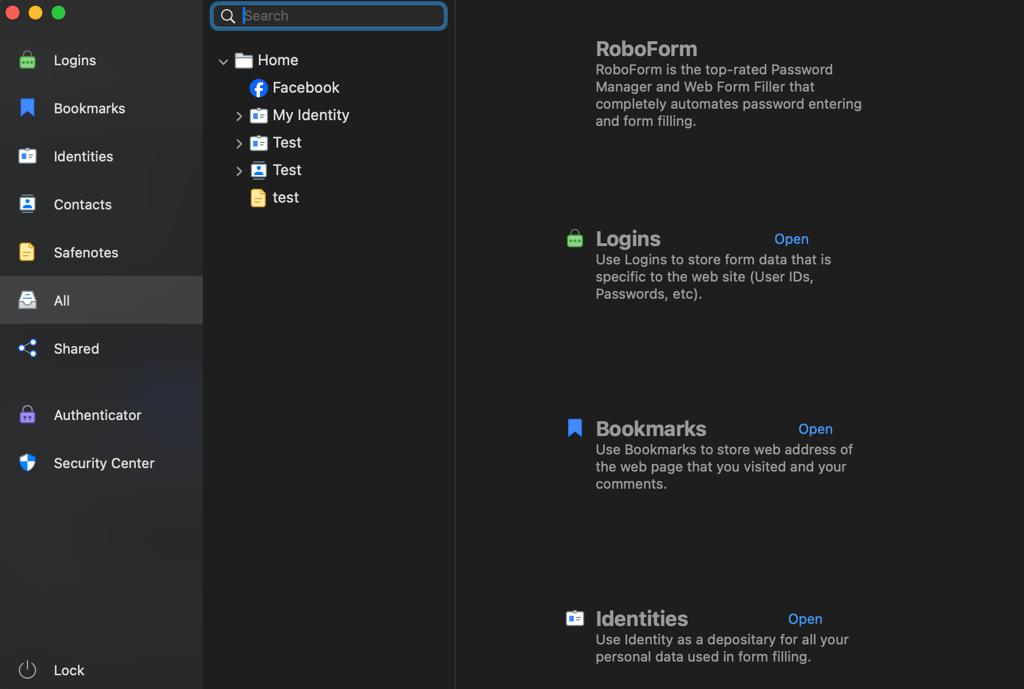Screen dimensions: 1024x689
Task: Maximize window with green button
Action: tap(58, 12)
